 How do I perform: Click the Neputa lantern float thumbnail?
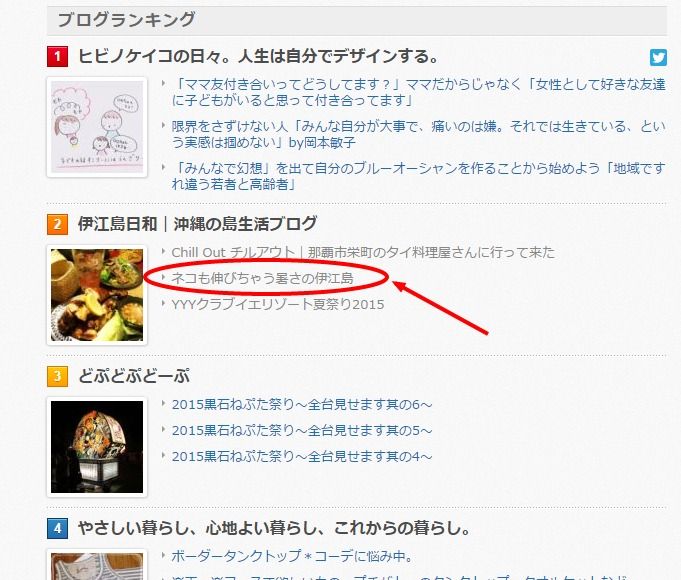tap(97, 447)
